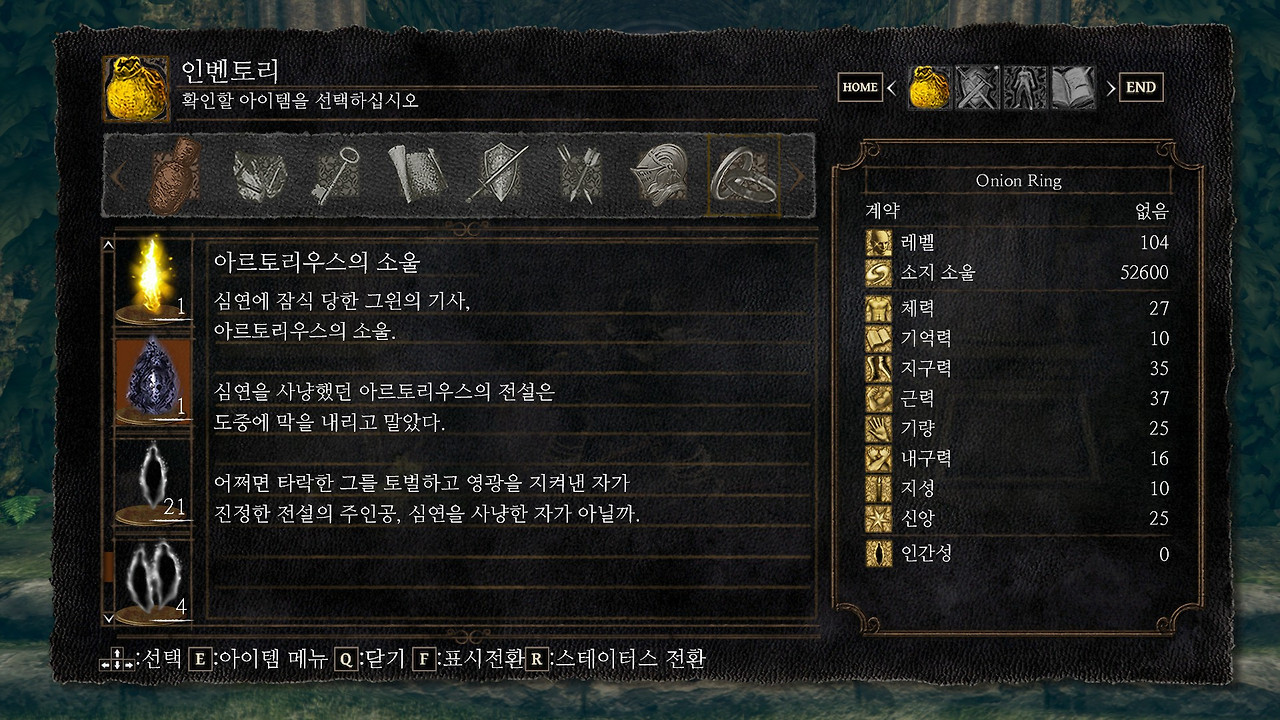Choose the ore materials category icon
Viewport: 1280px width, 720px height.
(260, 176)
